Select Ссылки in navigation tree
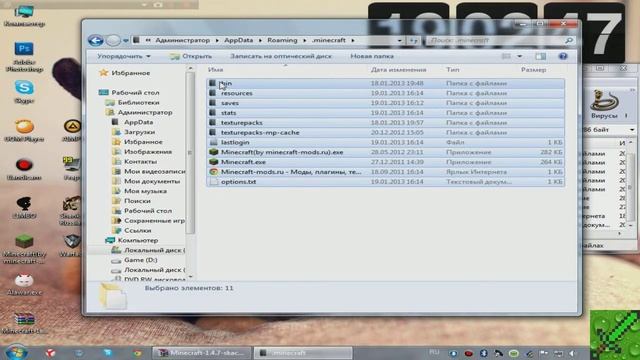This screenshot has height=360, width=640. pos(138,230)
